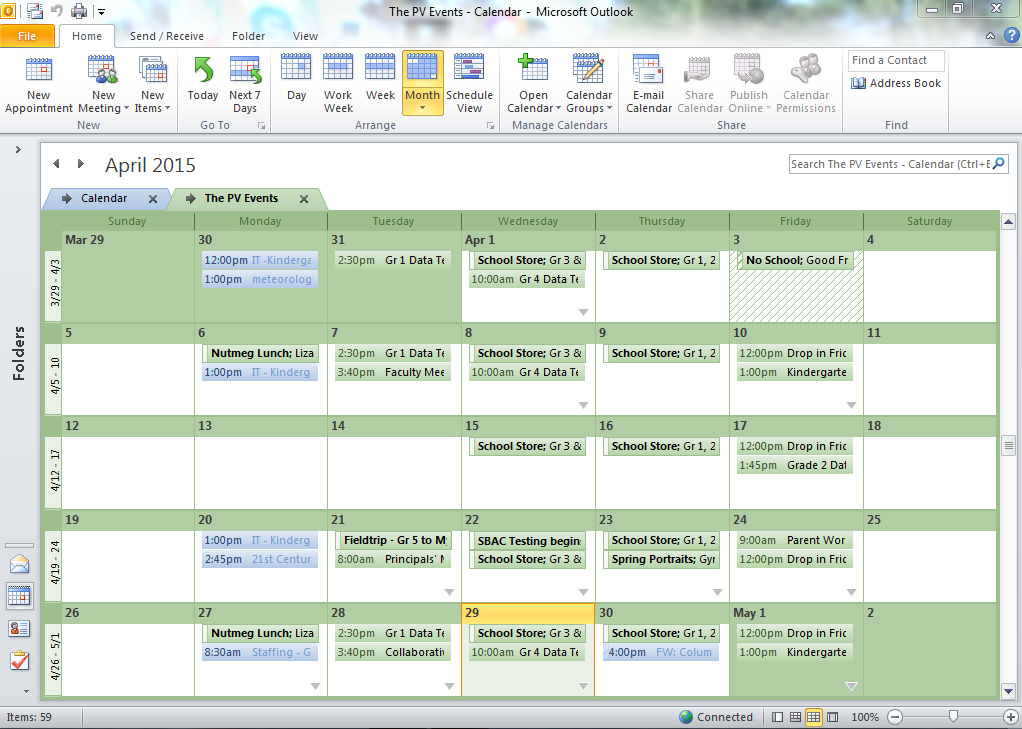Switch to Work Week view
This screenshot has height=729, width=1022.
[x=338, y=85]
